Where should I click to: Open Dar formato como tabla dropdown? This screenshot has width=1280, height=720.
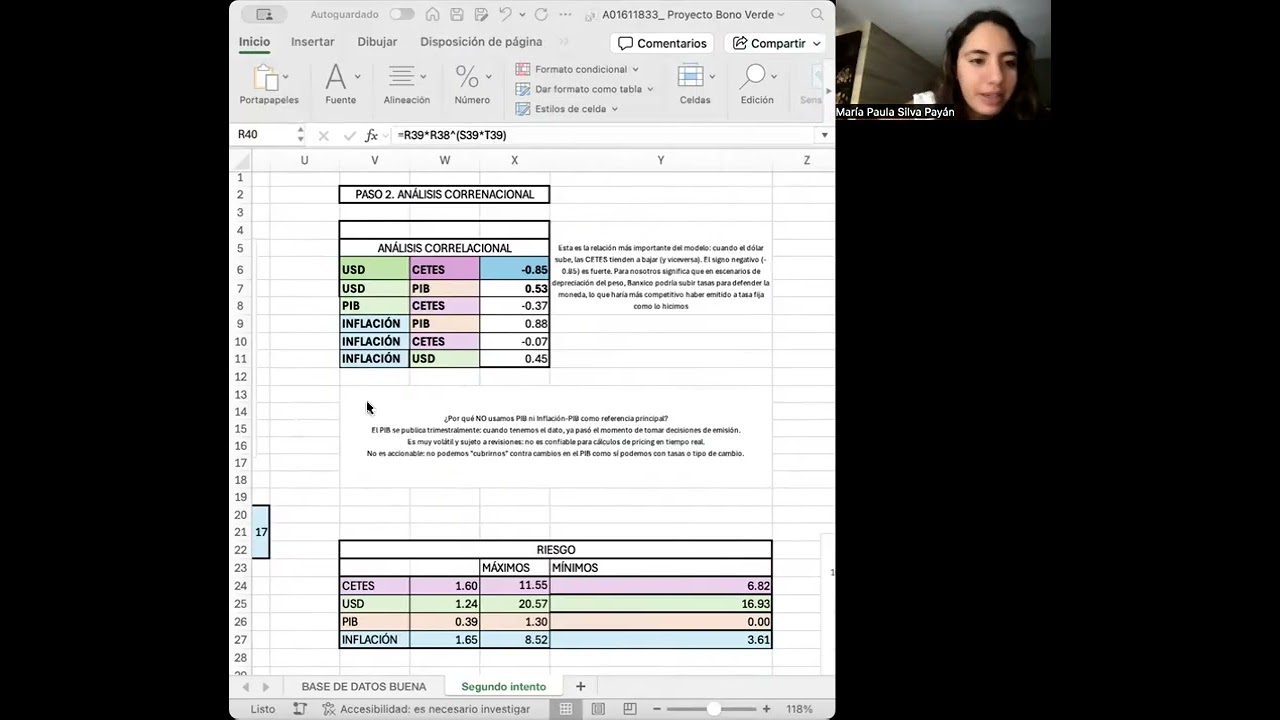coord(584,89)
